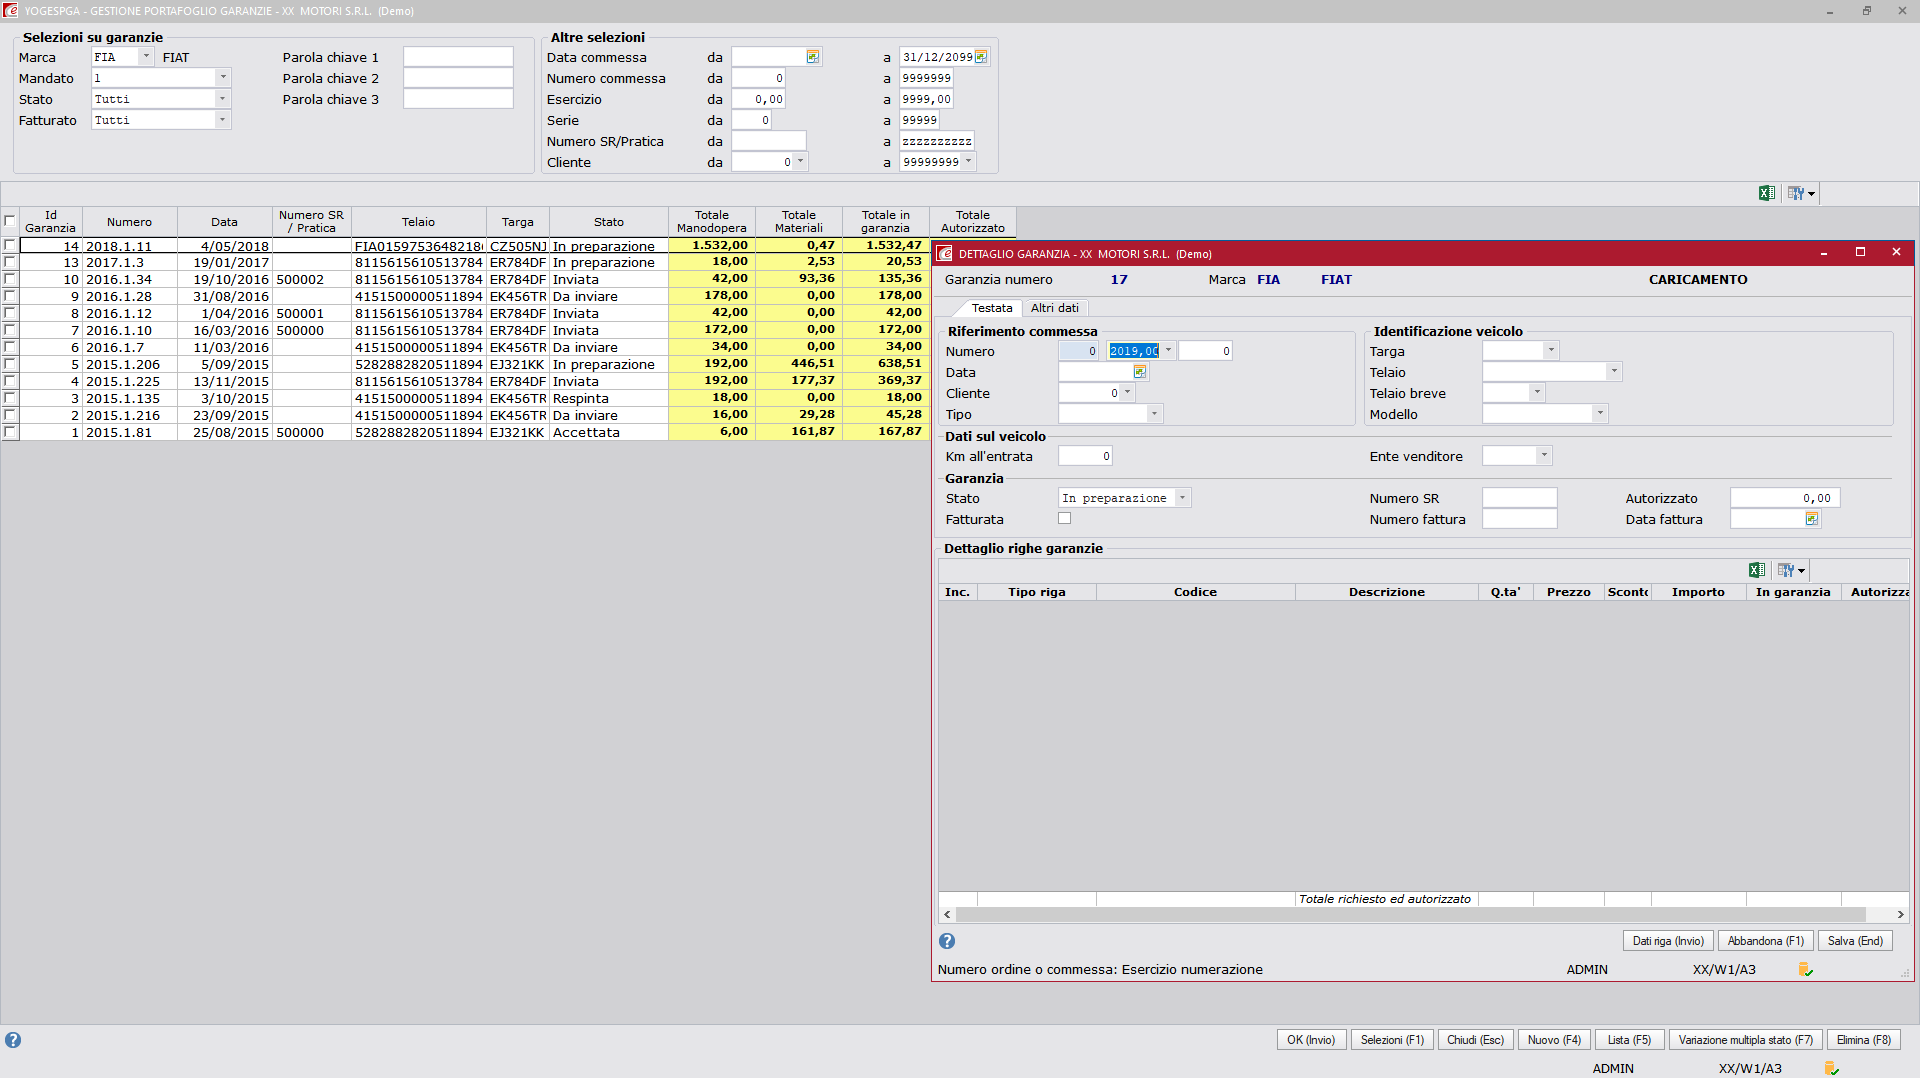The width and height of the screenshot is (1920, 1078).
Task: Click Variazione multipla stato (F7) button
Action: click(1746, 1040)
